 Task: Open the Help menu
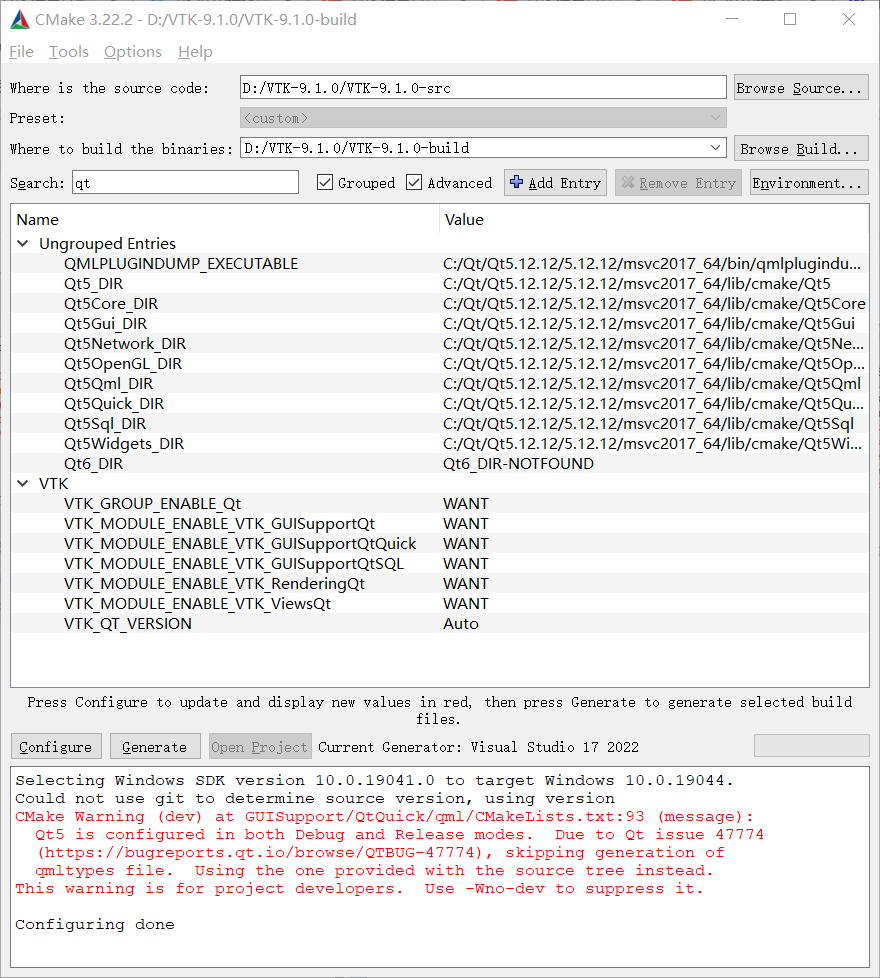tap(195, 52)
